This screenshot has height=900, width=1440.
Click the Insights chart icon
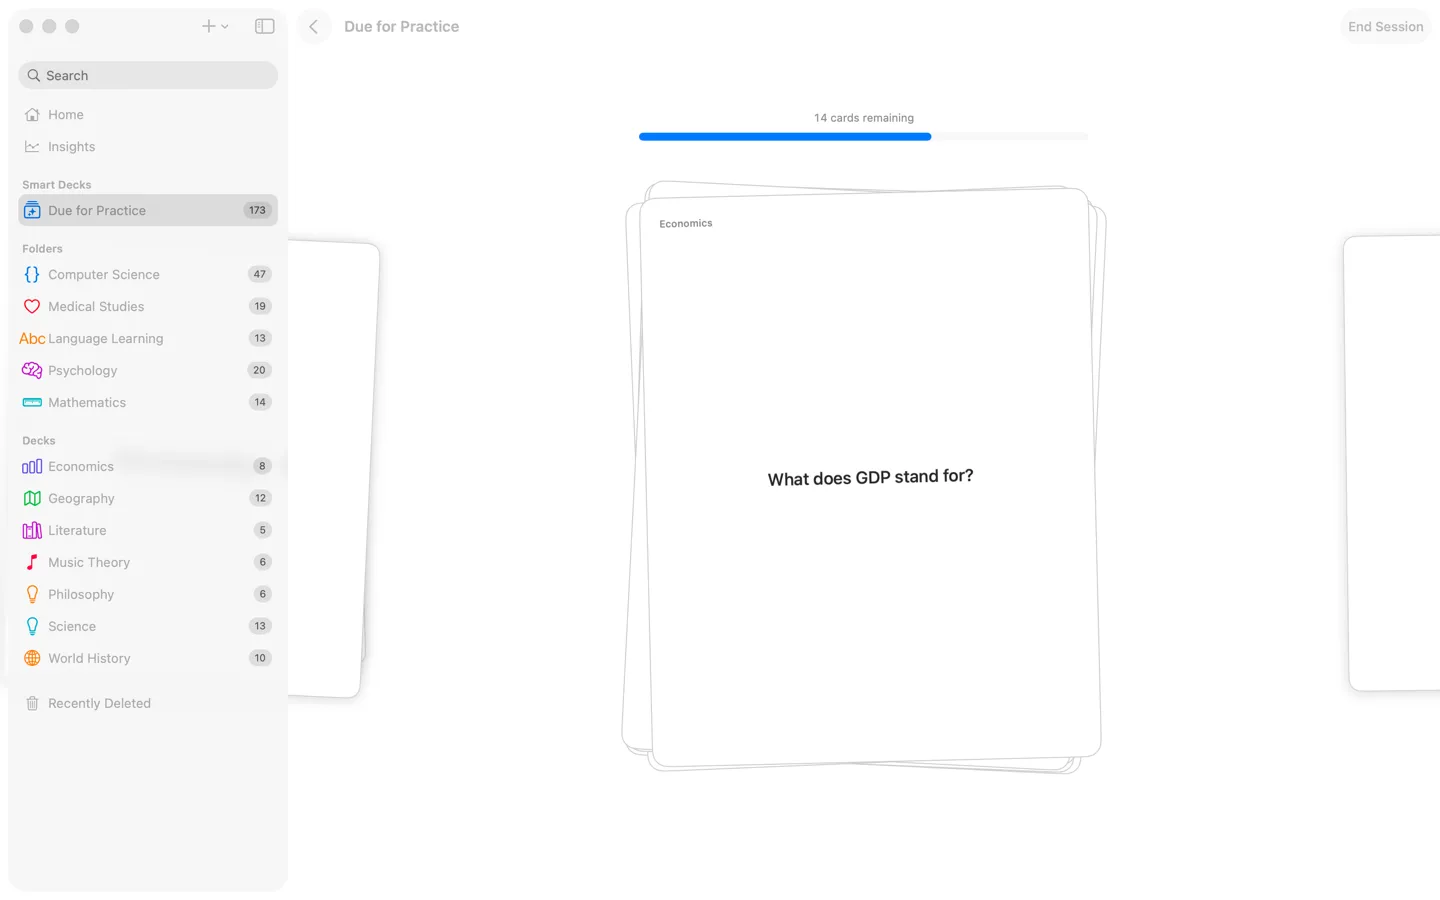coord(32,147)
